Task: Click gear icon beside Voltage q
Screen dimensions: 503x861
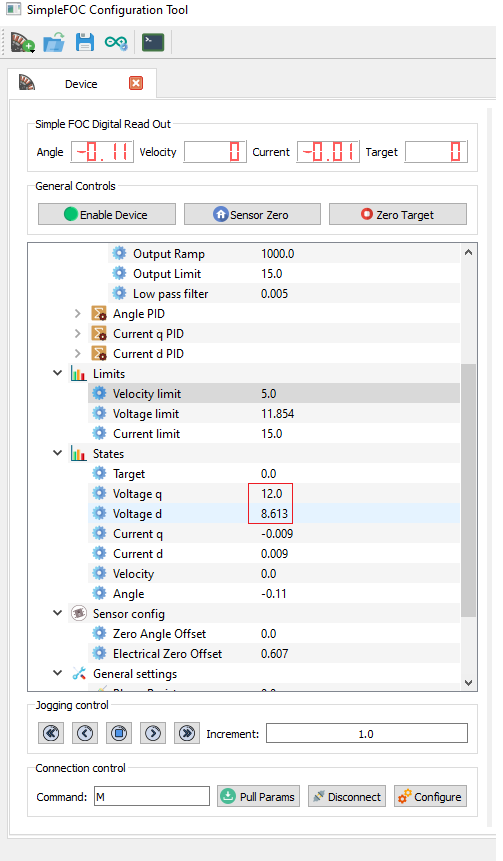Action: [x=99, y=493]
